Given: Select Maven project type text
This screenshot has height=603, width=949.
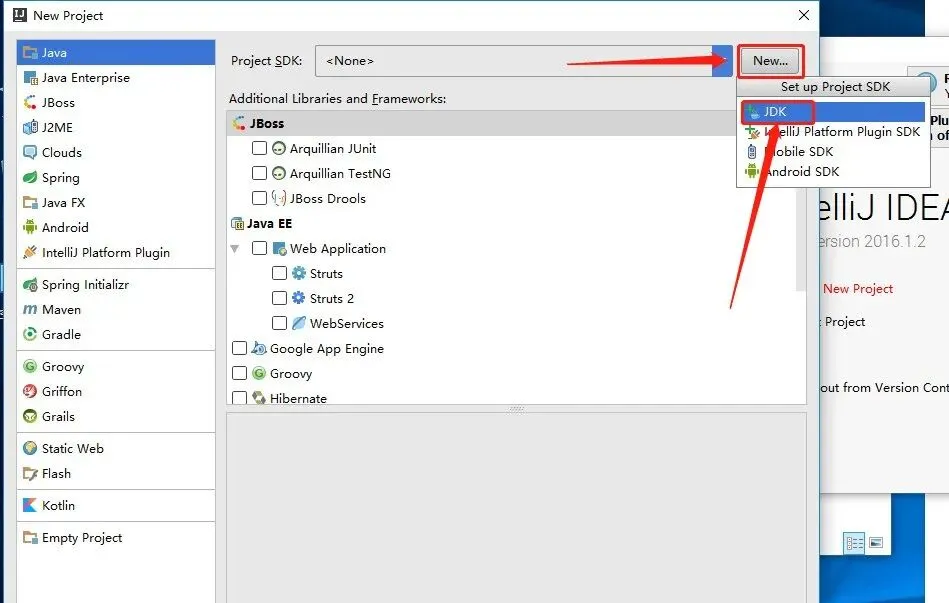Looking at the screenshot, I should tap(61, 309).
